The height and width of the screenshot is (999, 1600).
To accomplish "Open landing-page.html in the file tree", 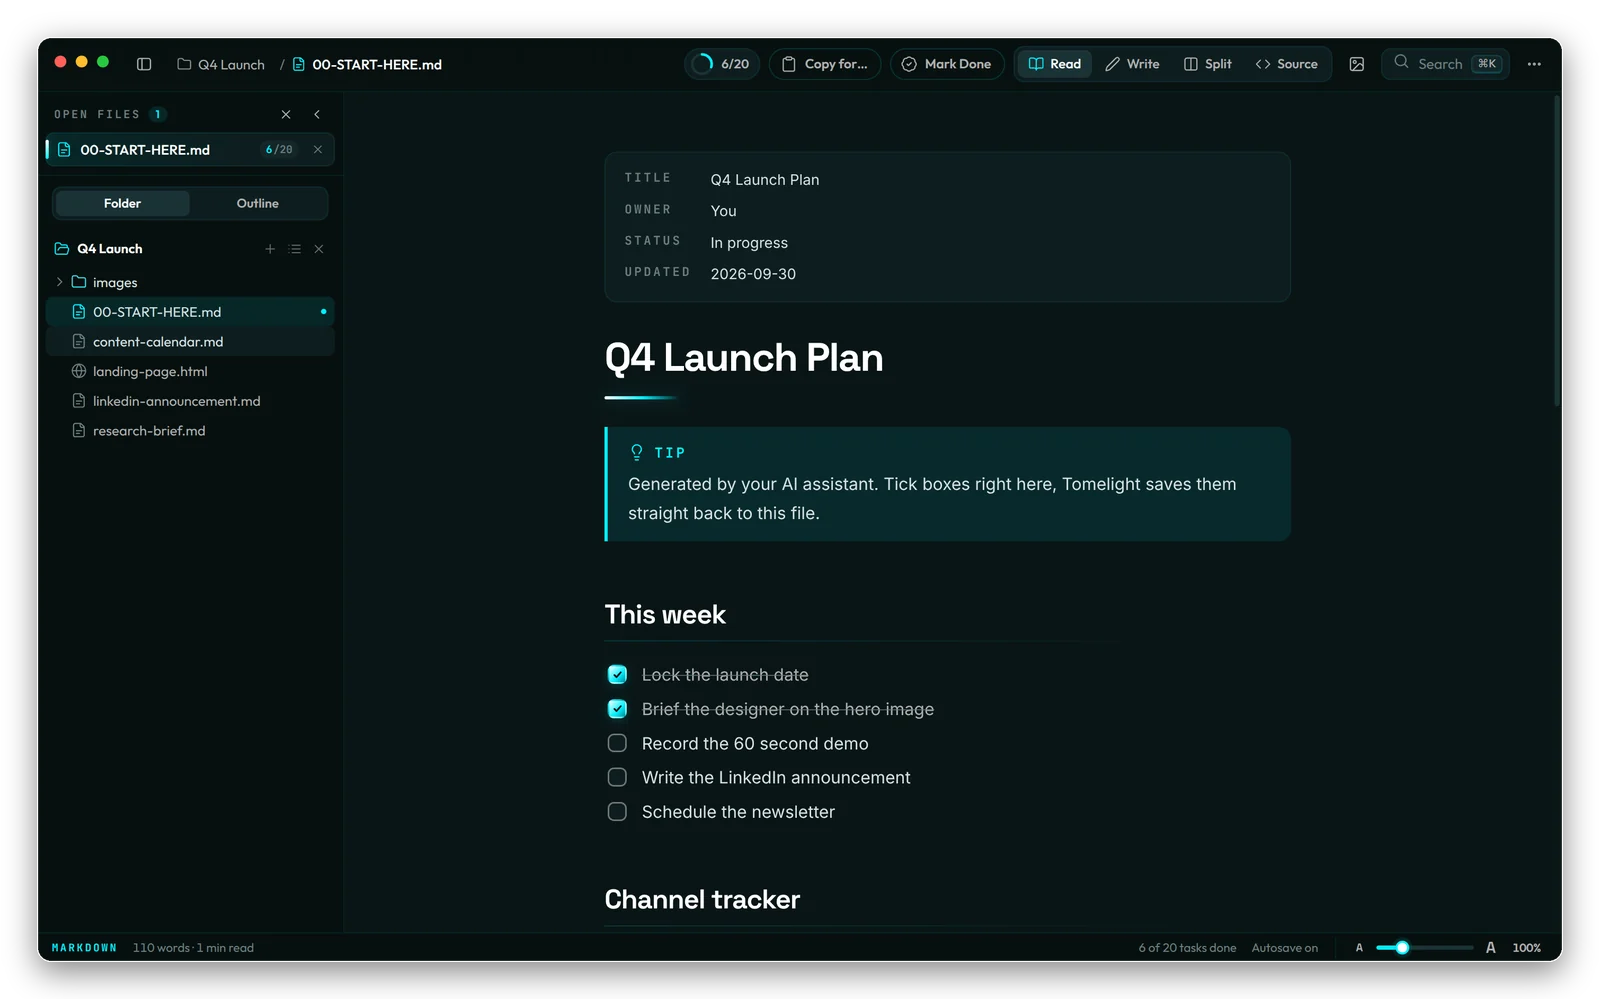I will [x=190, y=371].
